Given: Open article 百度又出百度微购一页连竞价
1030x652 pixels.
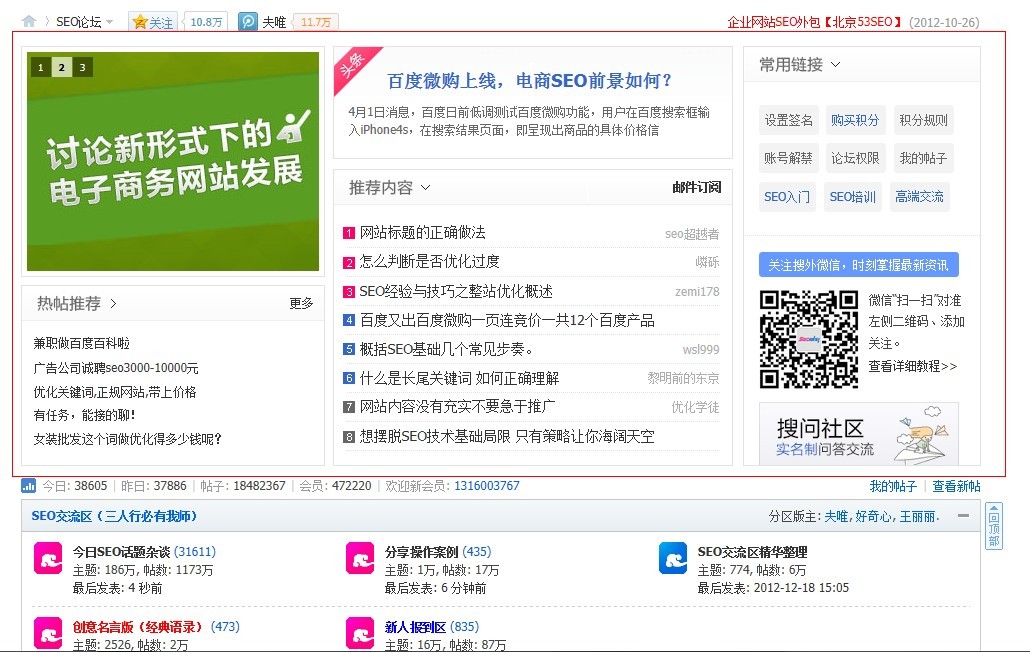Looking at the screenshot, I should click(507, 320).
